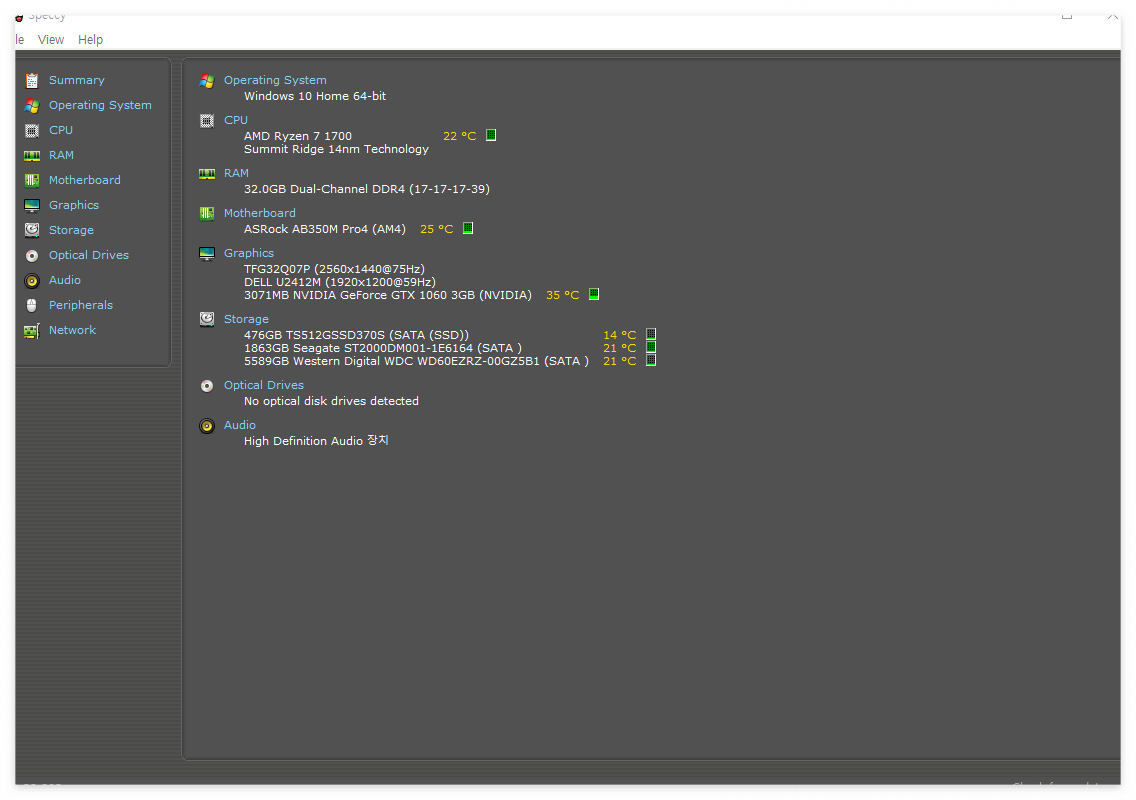Go to Storage section in sidebar
The width and height of the screenshot is (1136, 800).
coord(71,230)
